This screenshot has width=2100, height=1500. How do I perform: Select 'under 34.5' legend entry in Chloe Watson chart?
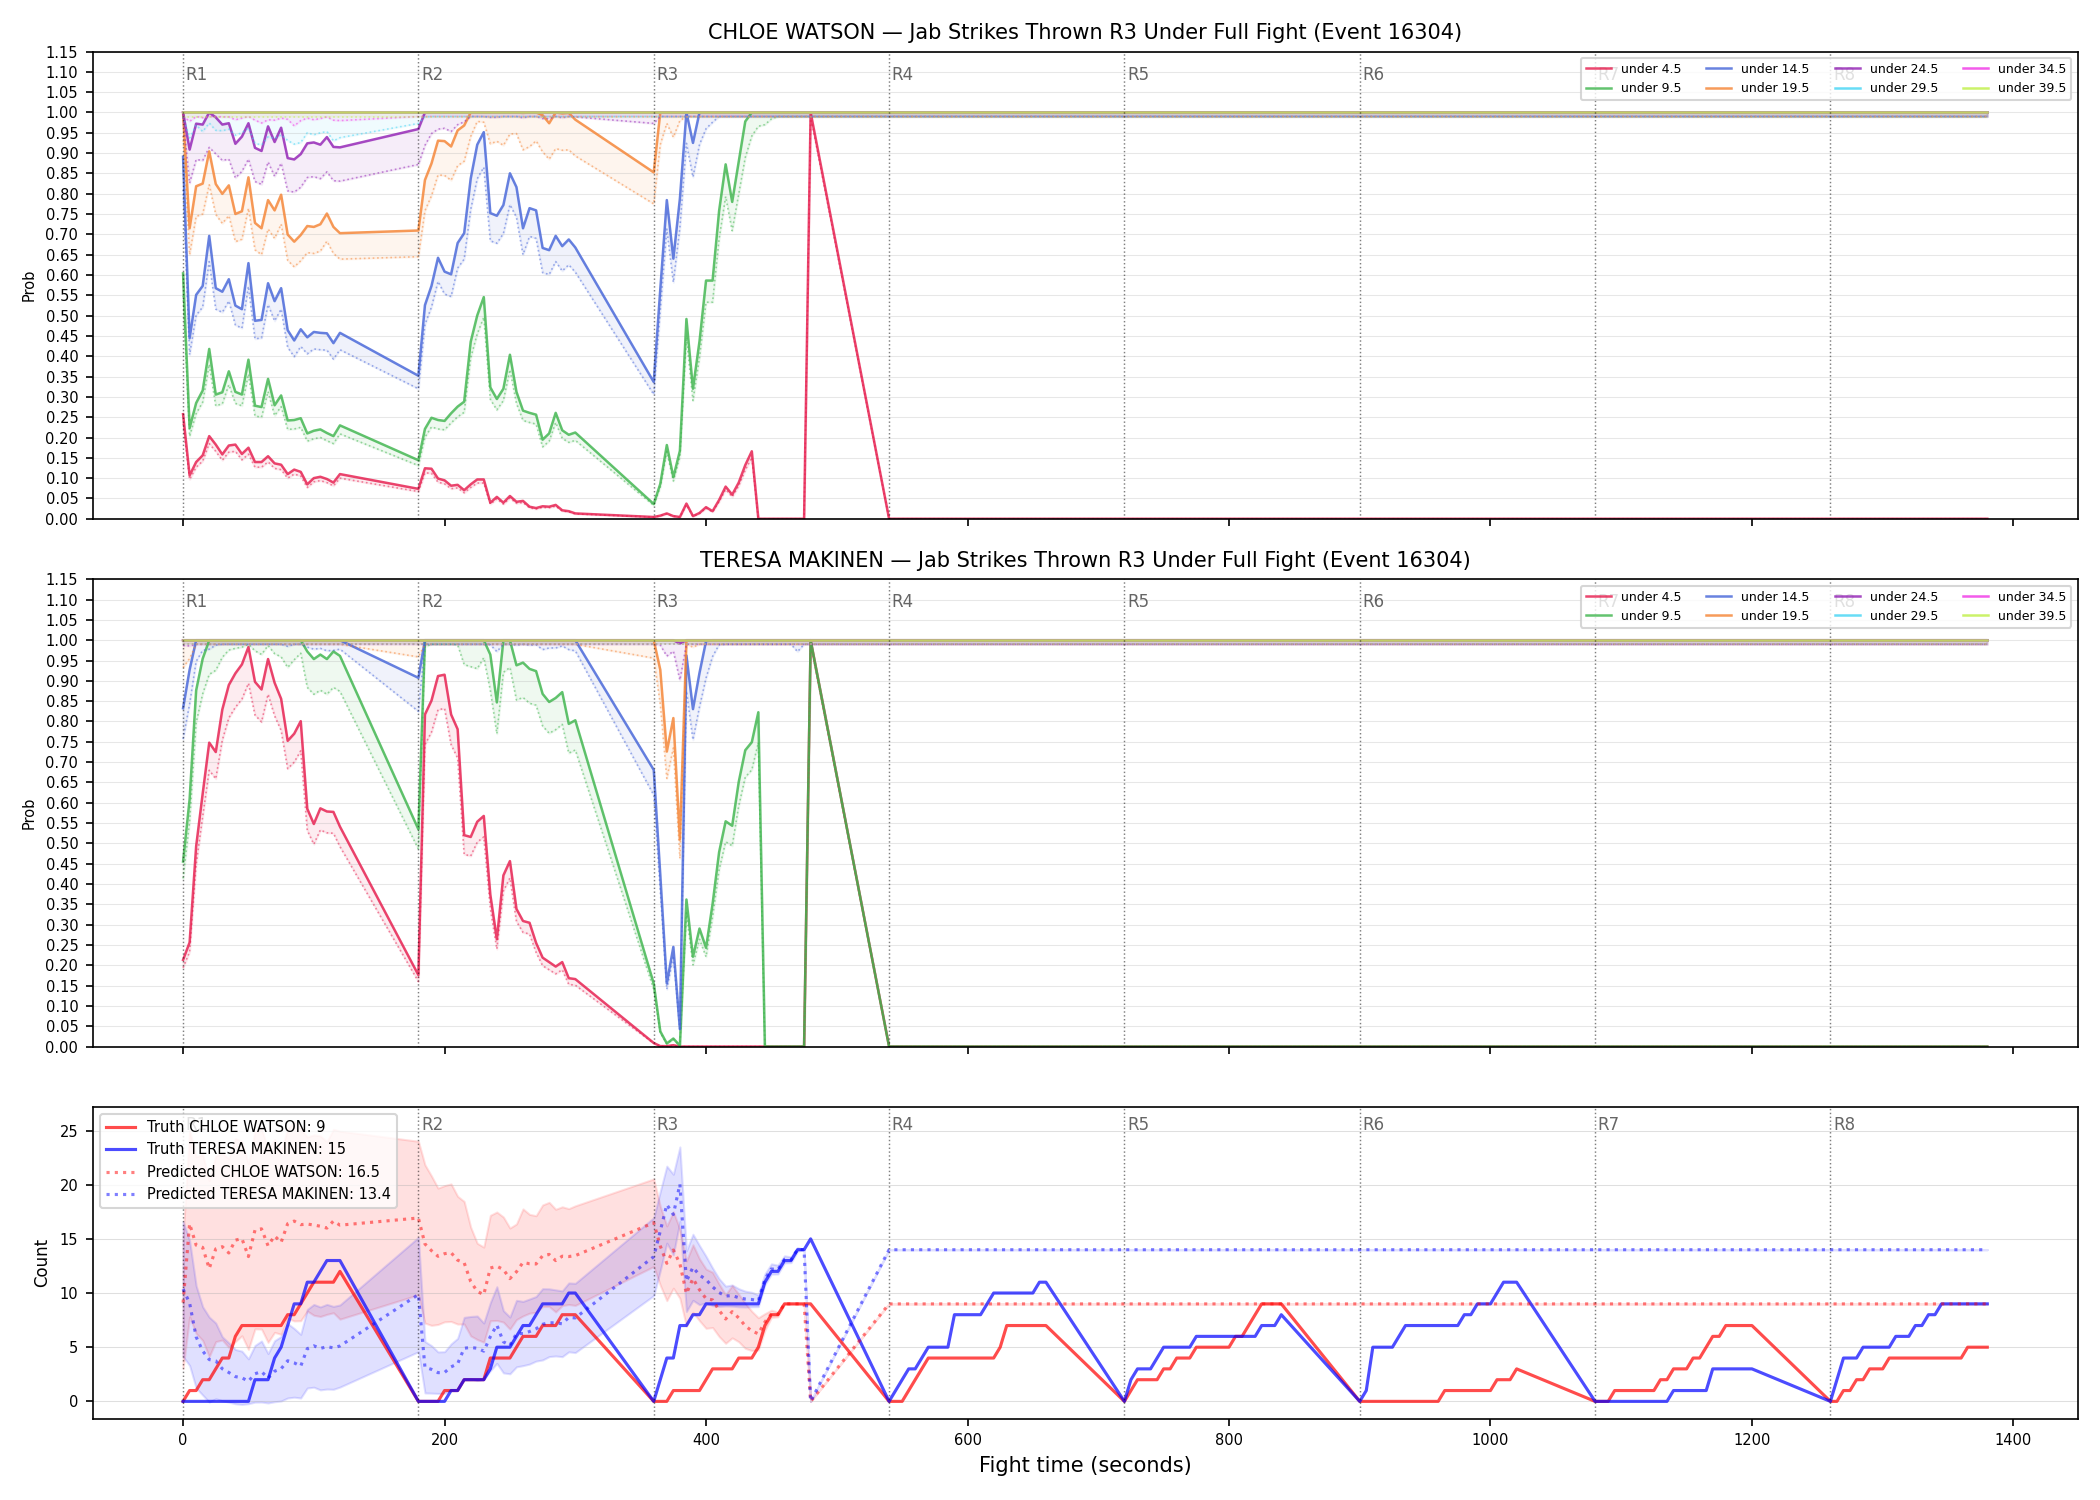2014,69
